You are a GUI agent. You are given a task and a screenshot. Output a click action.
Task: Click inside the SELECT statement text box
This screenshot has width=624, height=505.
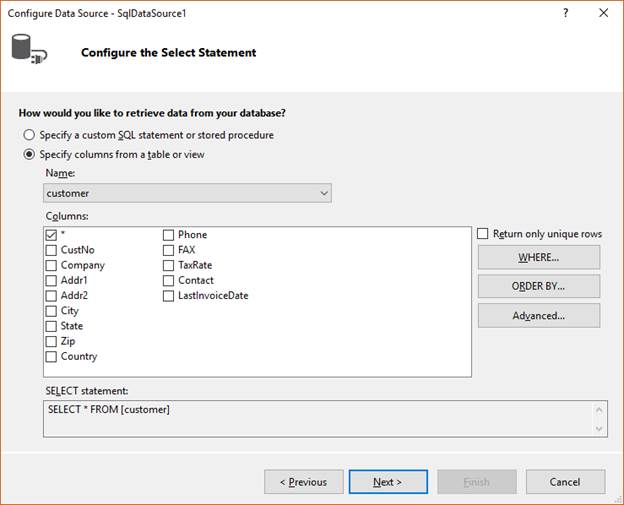click(318, 419)
